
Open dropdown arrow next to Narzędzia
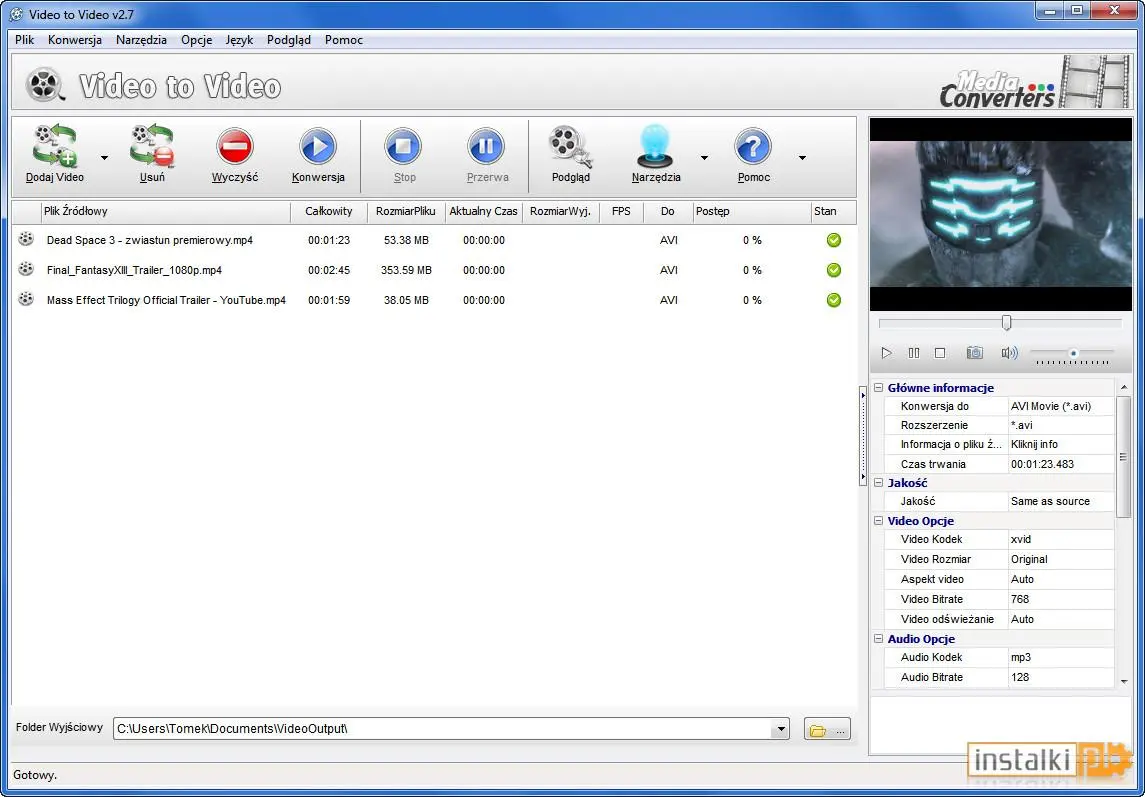coord(704,157)
